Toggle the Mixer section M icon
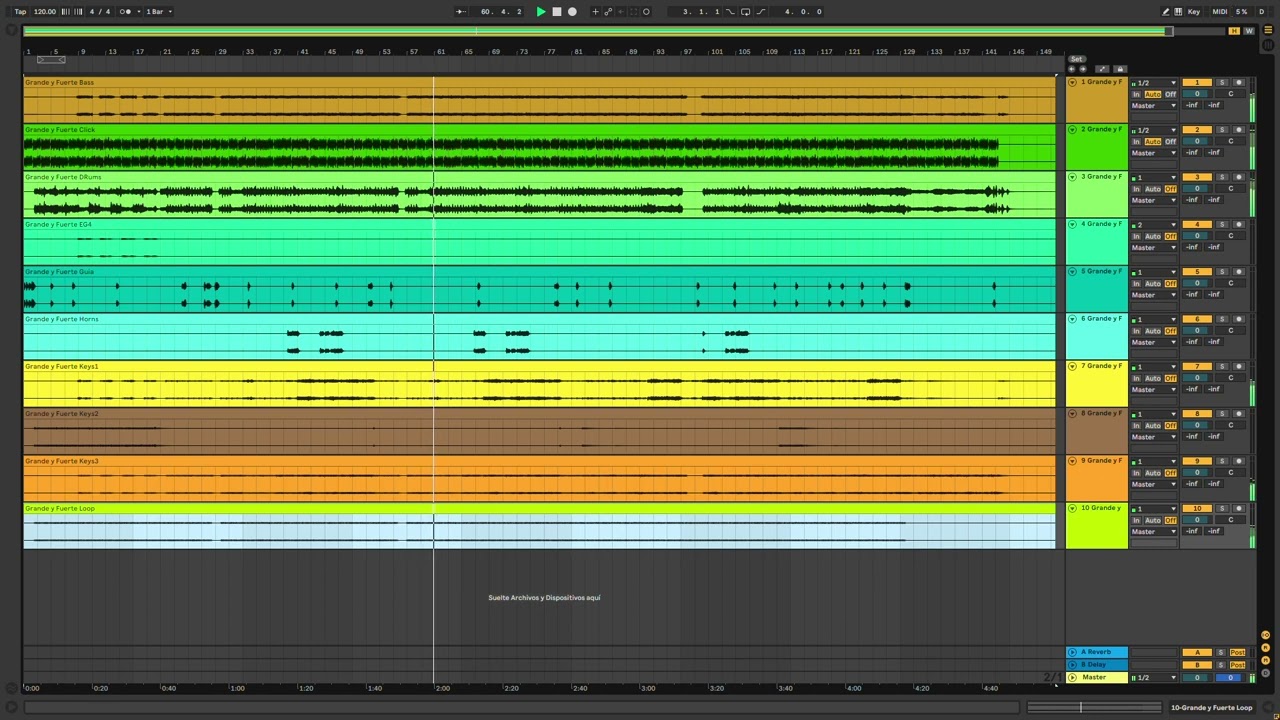The height and width of the screenshot is (720, 1280). (x=1265, y=659)
